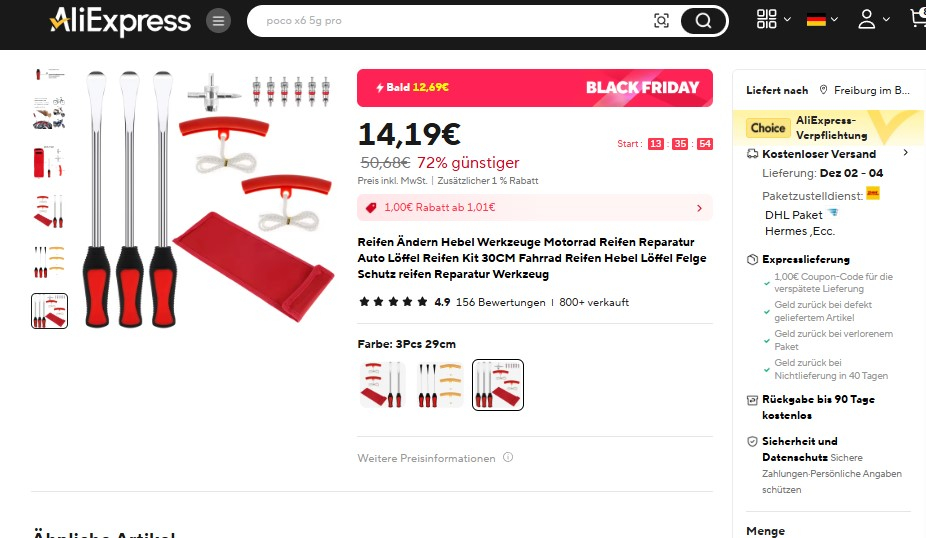Expand the German flag language dropdown
Viewport: 926px width, 538px height.
(x=822, y=19)
